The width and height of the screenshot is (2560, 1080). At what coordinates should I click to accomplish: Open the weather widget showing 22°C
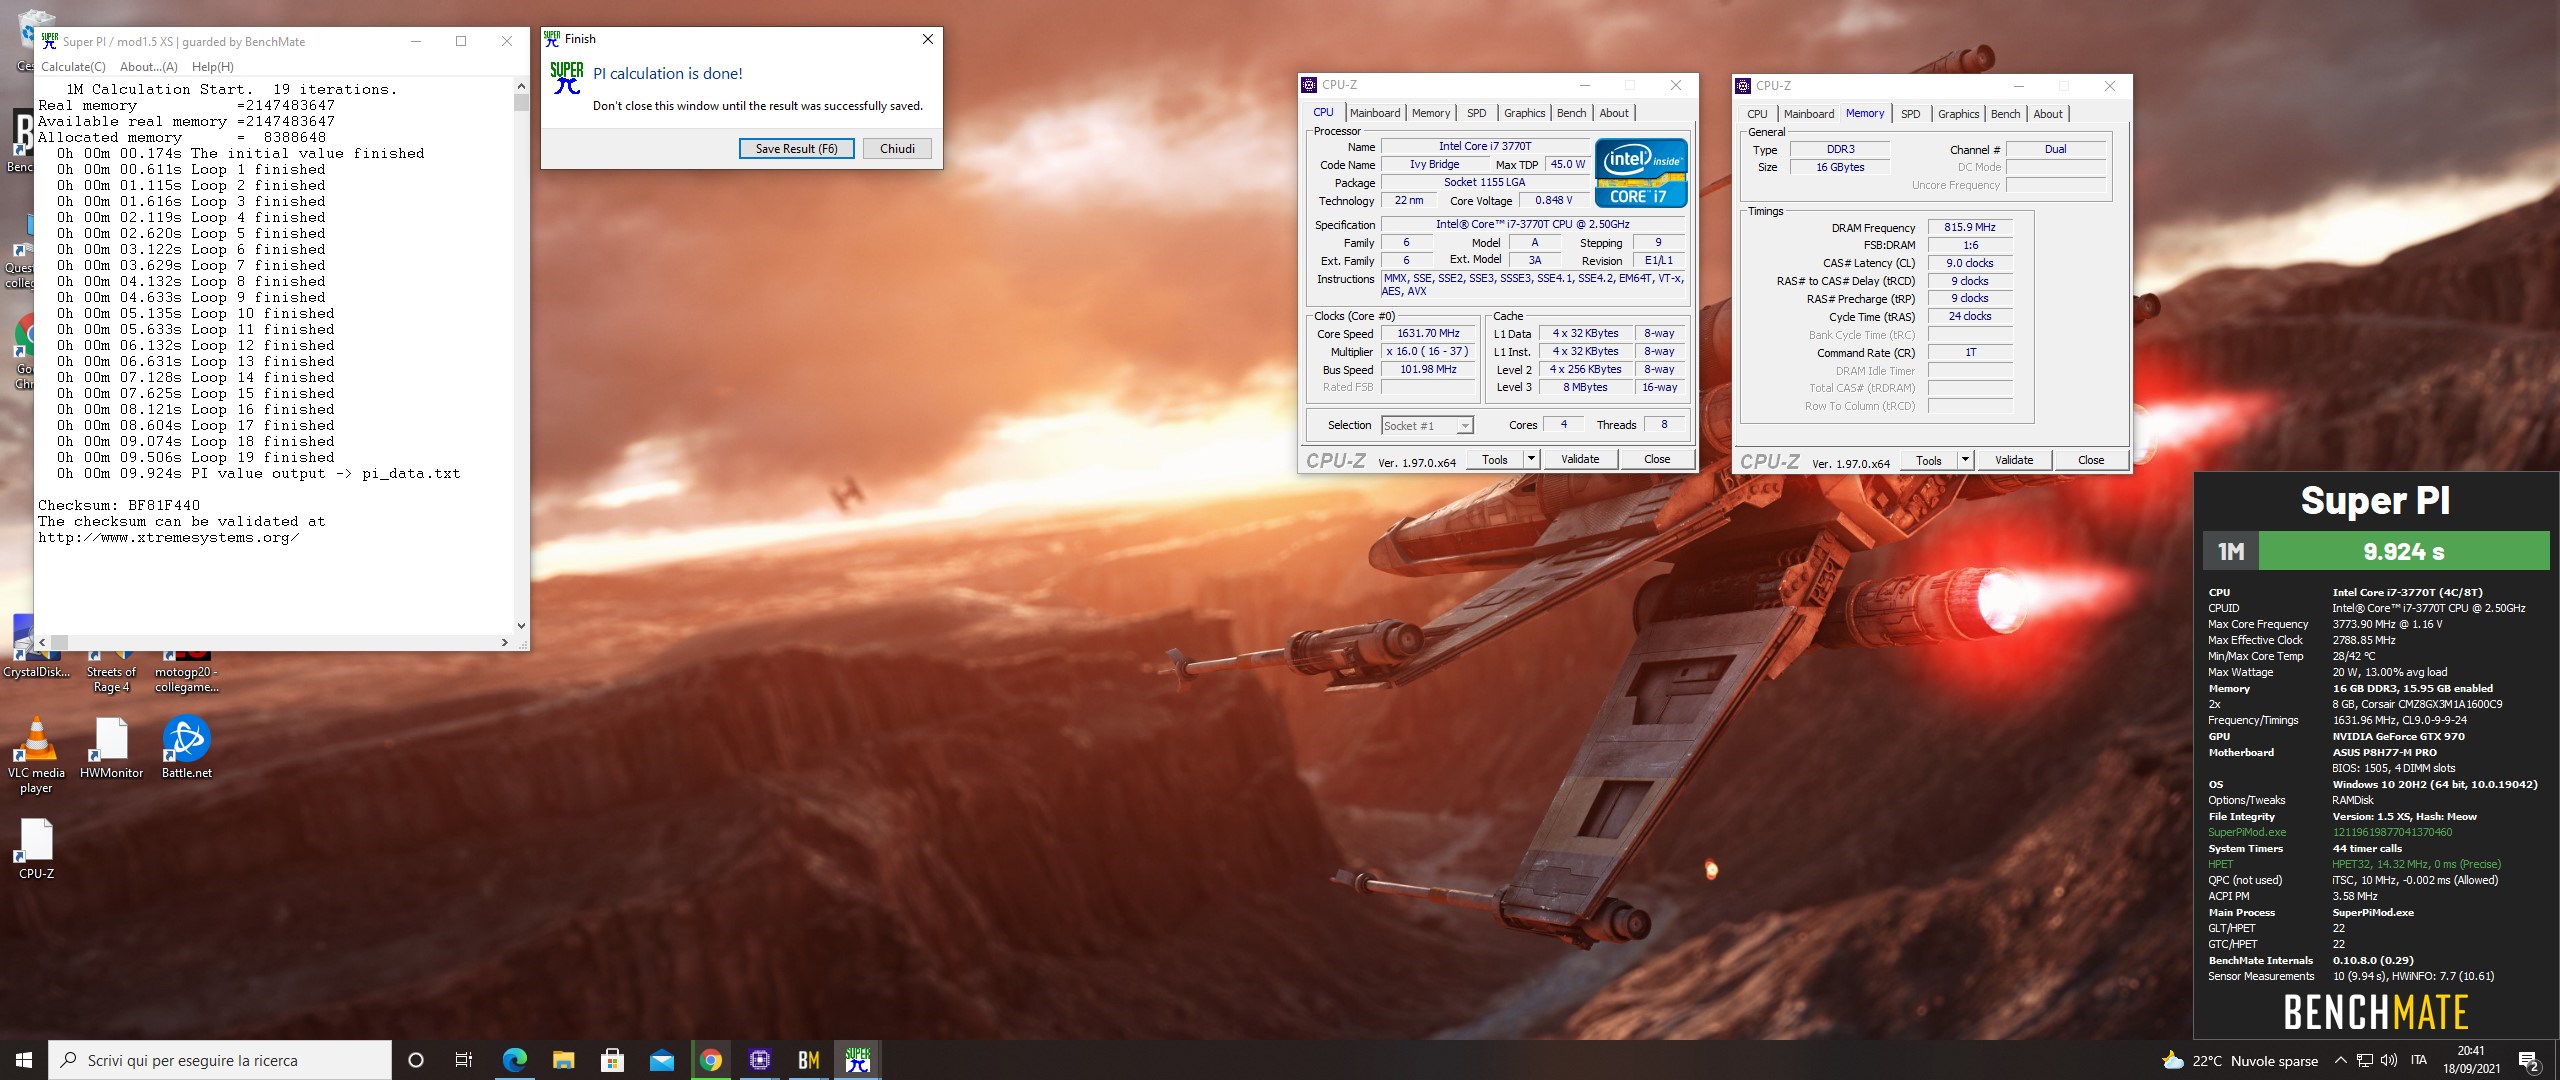pos(2239,1061)
